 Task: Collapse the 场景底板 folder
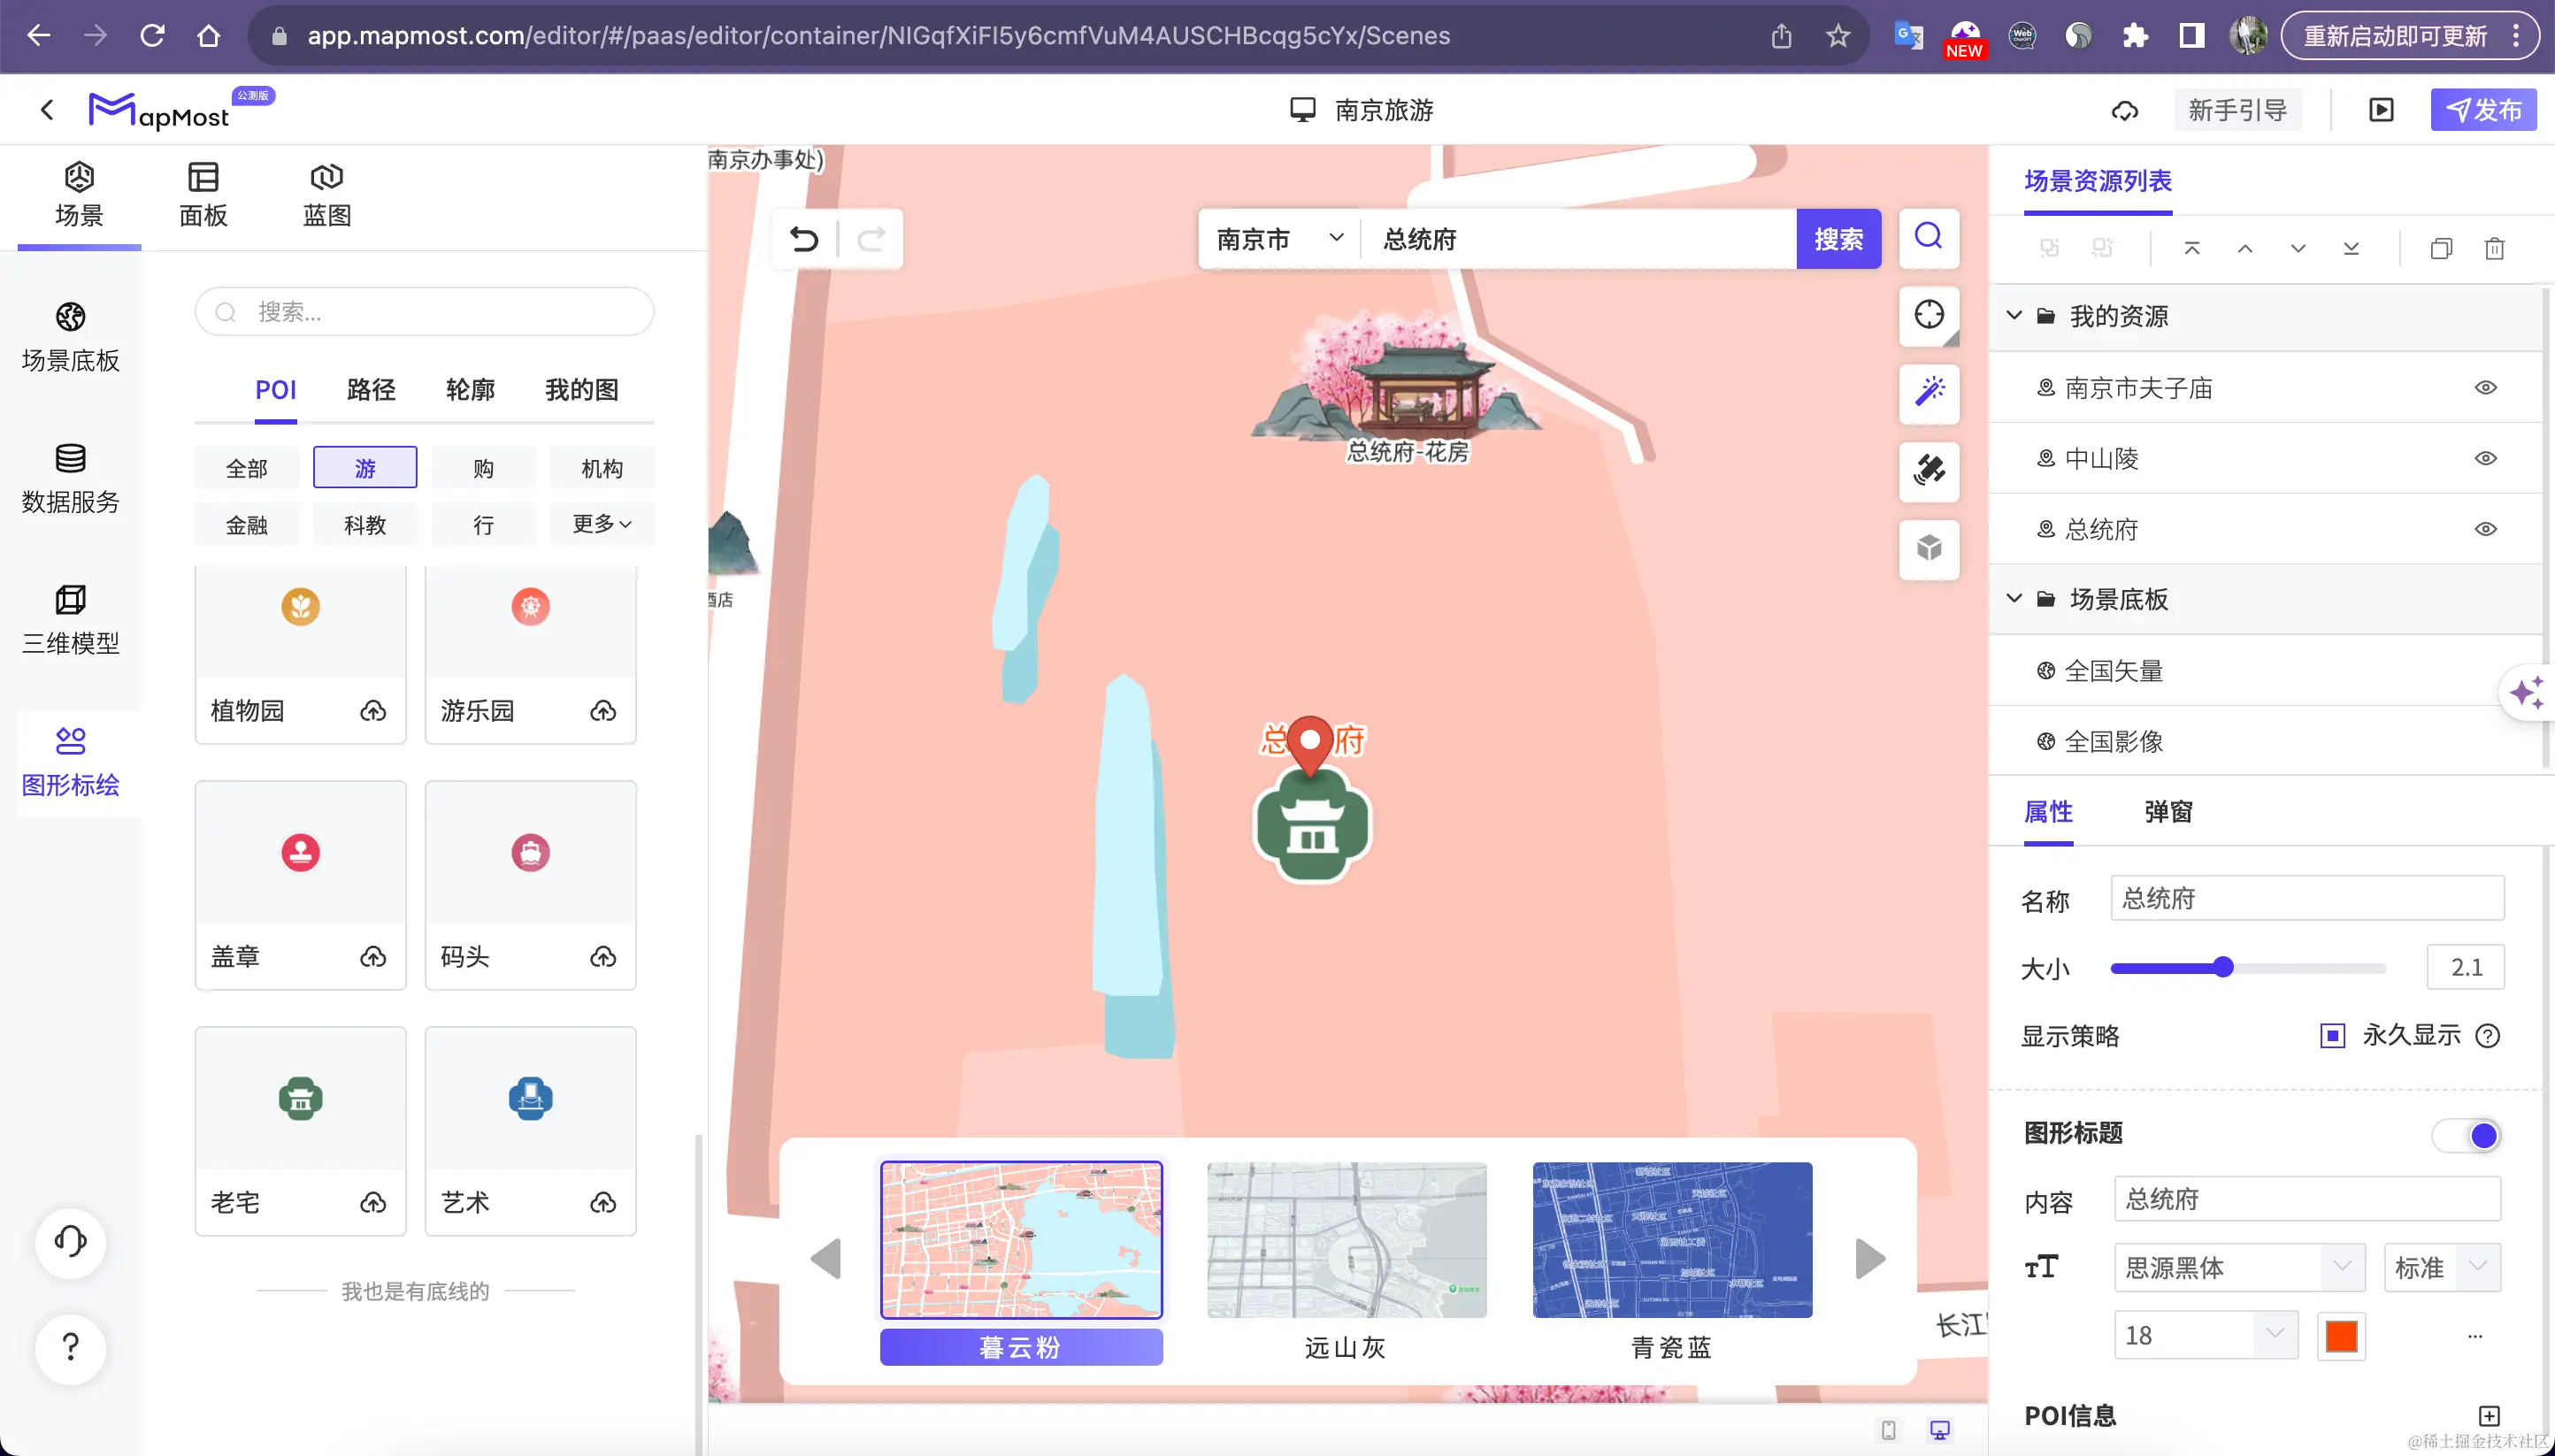point(2014,599)
